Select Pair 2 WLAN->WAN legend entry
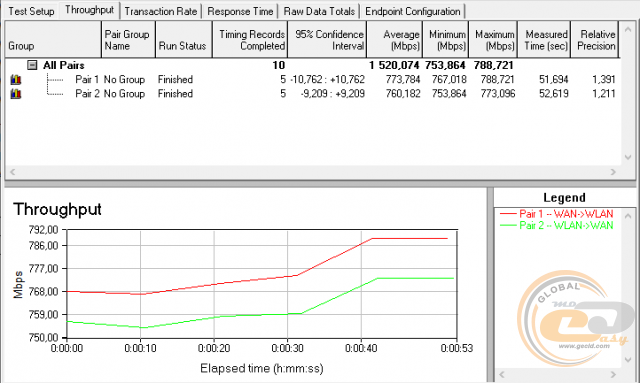Viewport: 640px width, 383px height. click(x=556, y=225)
